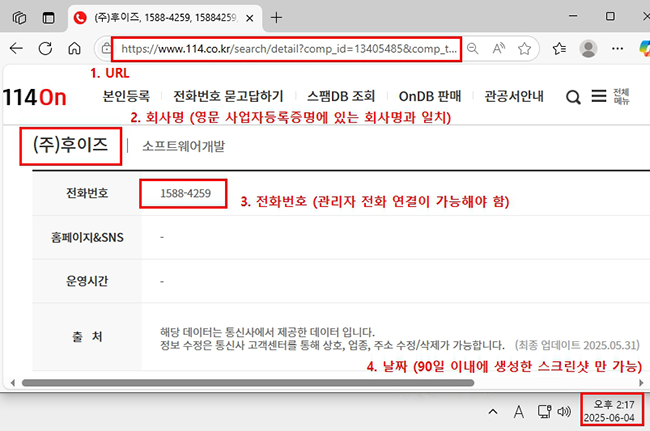
Task: Click the 홈페이지&SNS row label
Action: 87,237
